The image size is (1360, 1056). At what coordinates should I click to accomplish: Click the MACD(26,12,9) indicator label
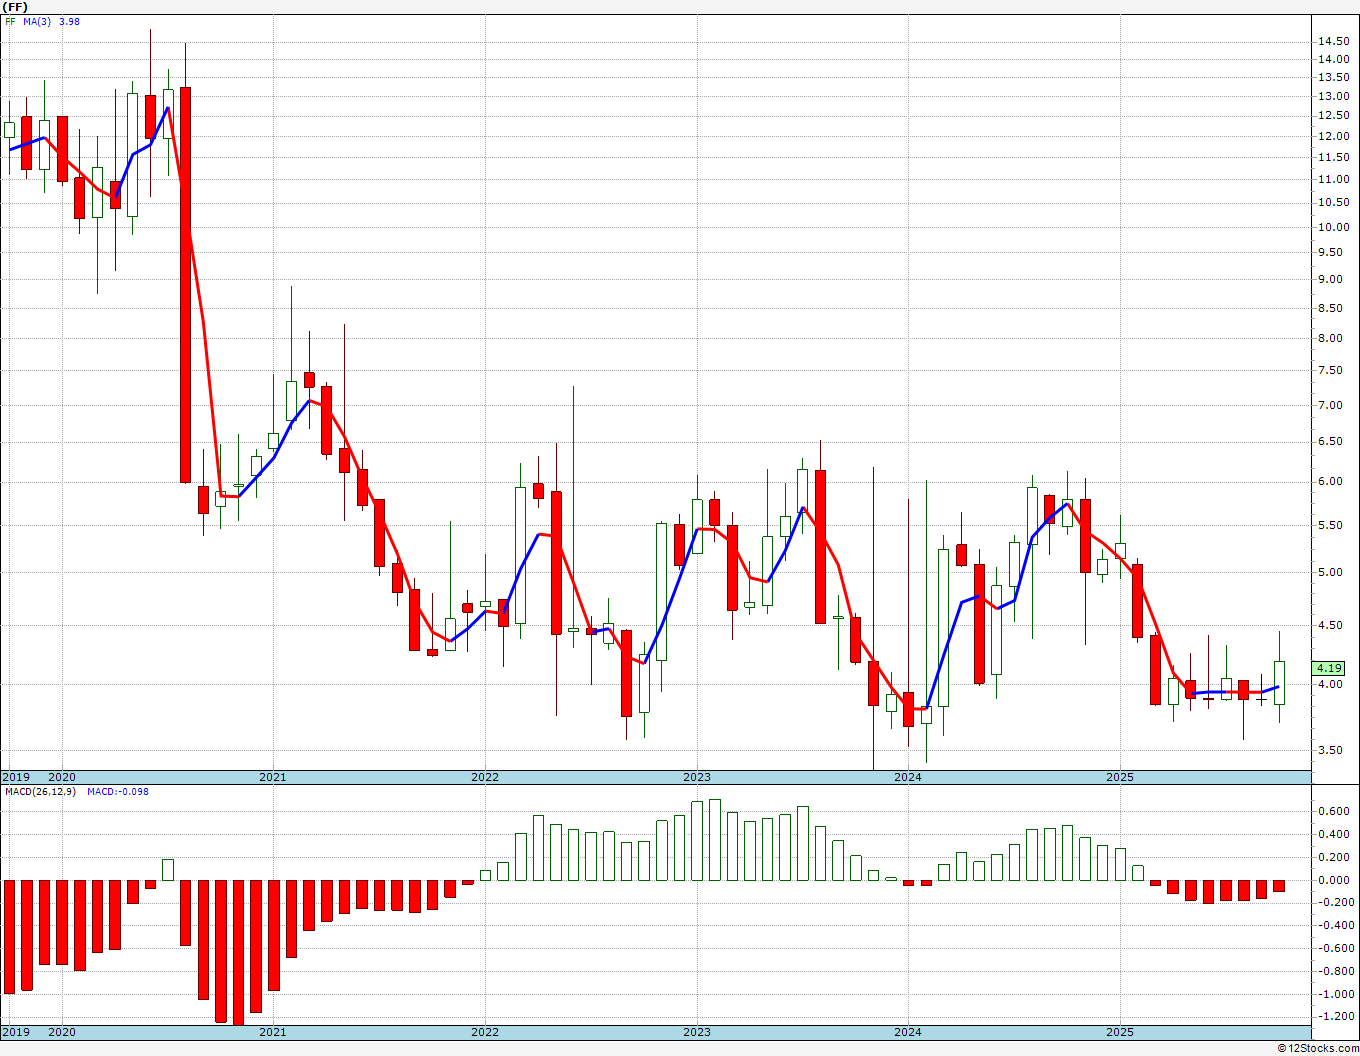40,792
